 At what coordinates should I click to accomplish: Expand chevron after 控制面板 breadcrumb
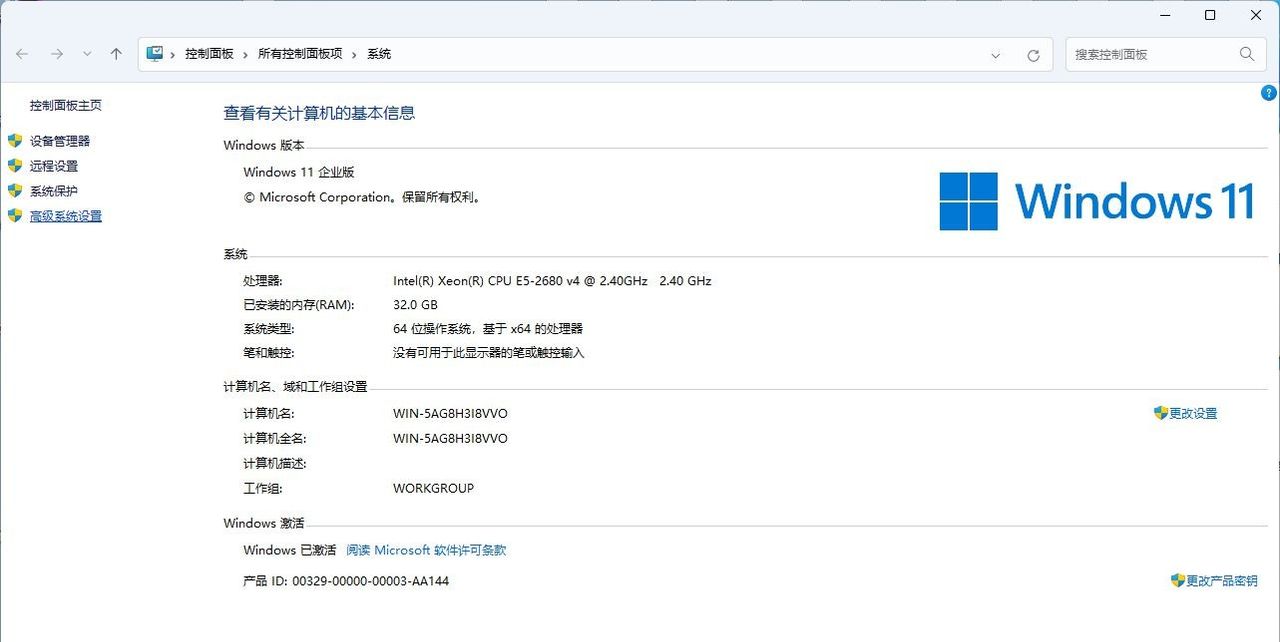coord(246,54)
